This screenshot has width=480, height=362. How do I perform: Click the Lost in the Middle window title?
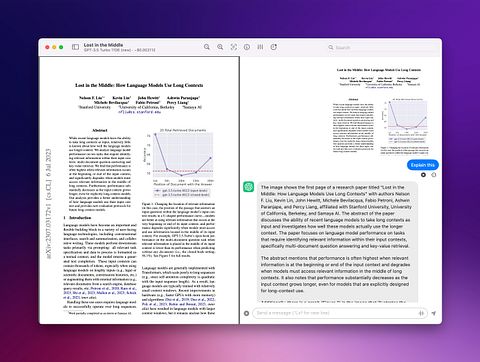(103, 45)
